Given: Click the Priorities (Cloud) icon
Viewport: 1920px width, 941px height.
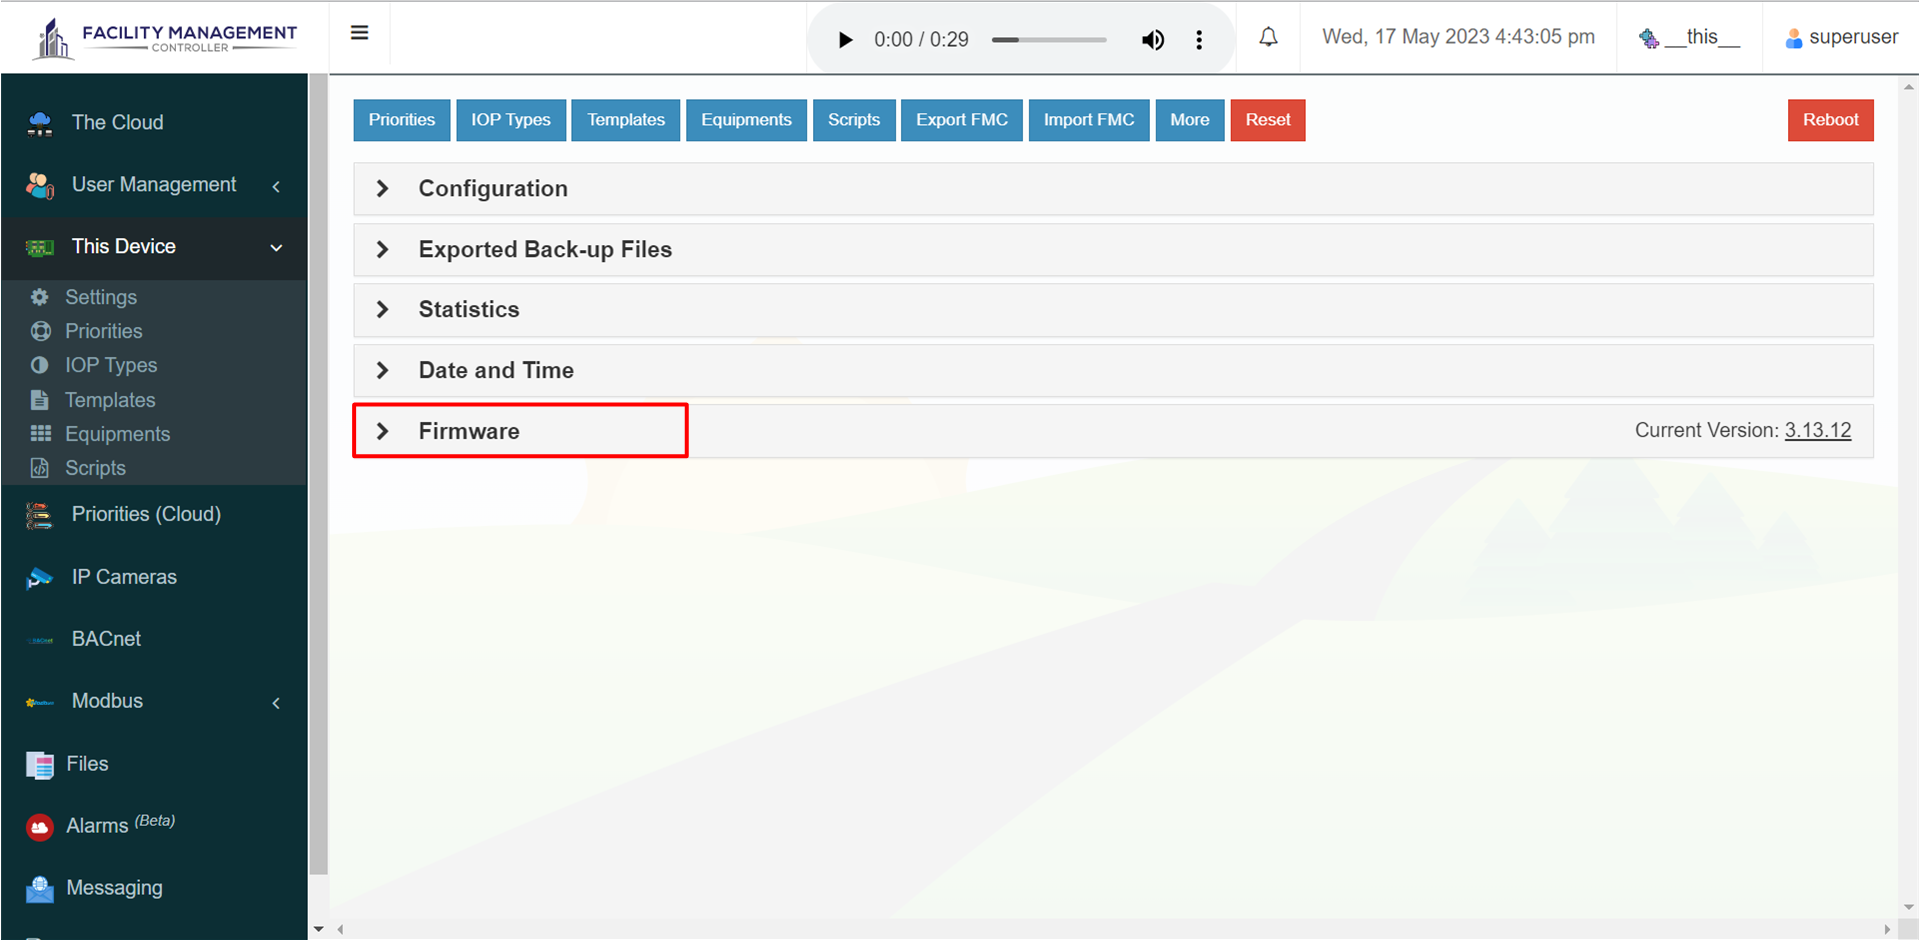Looking at the screenshot, I should [x=40, y=515].
